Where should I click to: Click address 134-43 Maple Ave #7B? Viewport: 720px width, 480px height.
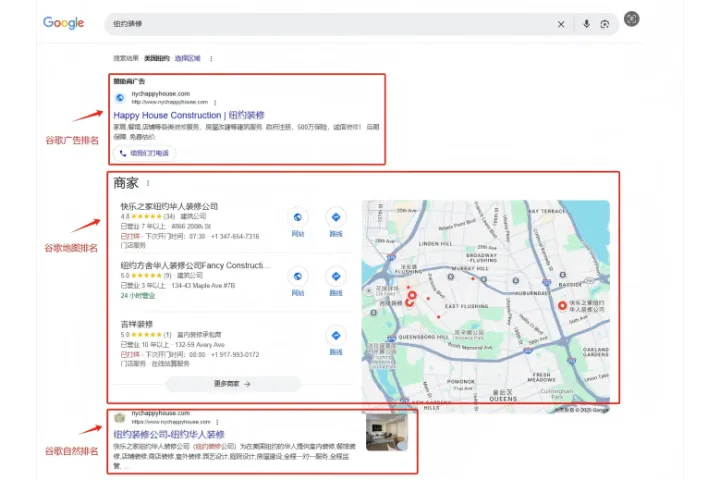(203, 286)
